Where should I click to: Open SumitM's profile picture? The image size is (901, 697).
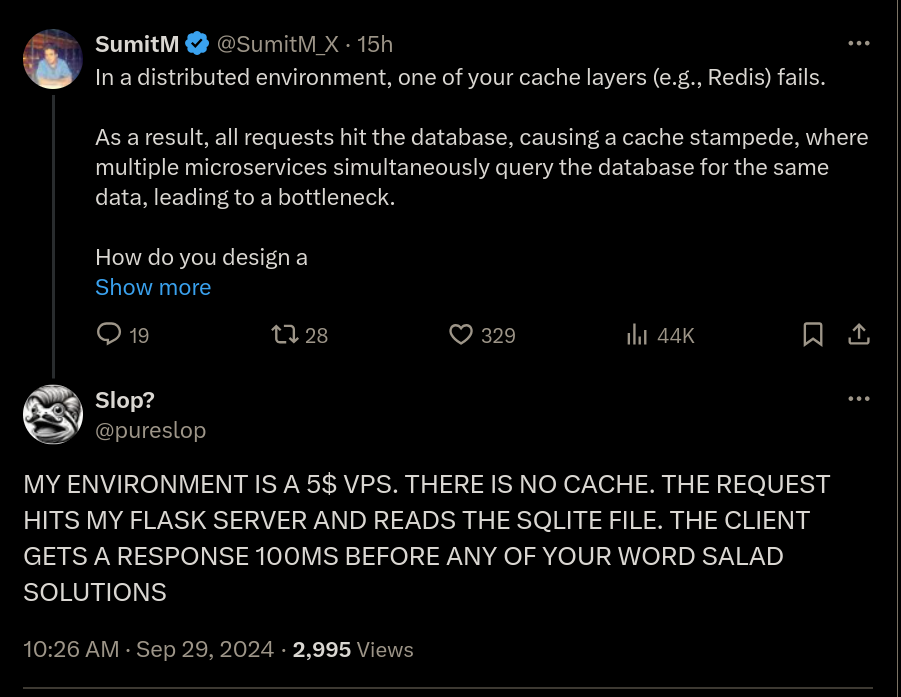[x=53, y=59]
